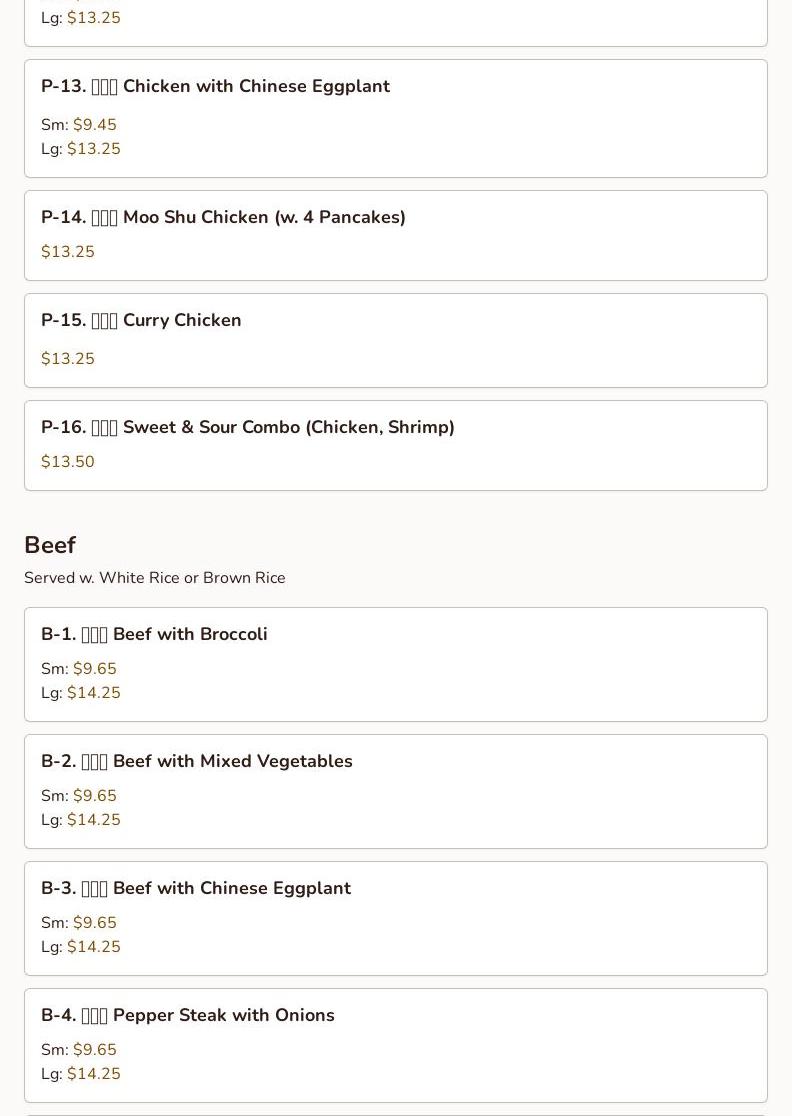The height and width of the screenshot is (1116, 792).
Task: Click the small $9.45 price for P-13
Action: (95, 125)
